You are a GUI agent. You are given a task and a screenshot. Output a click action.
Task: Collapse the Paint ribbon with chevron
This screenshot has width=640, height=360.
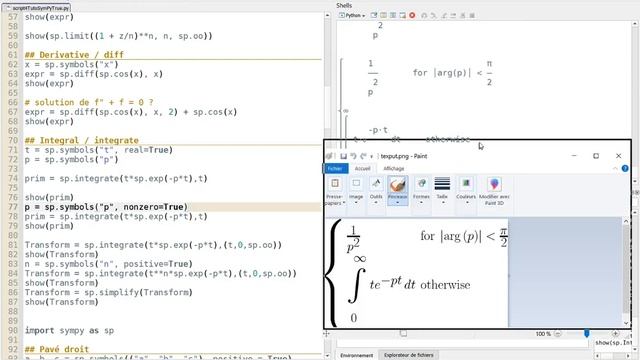(x=615, y=169)
